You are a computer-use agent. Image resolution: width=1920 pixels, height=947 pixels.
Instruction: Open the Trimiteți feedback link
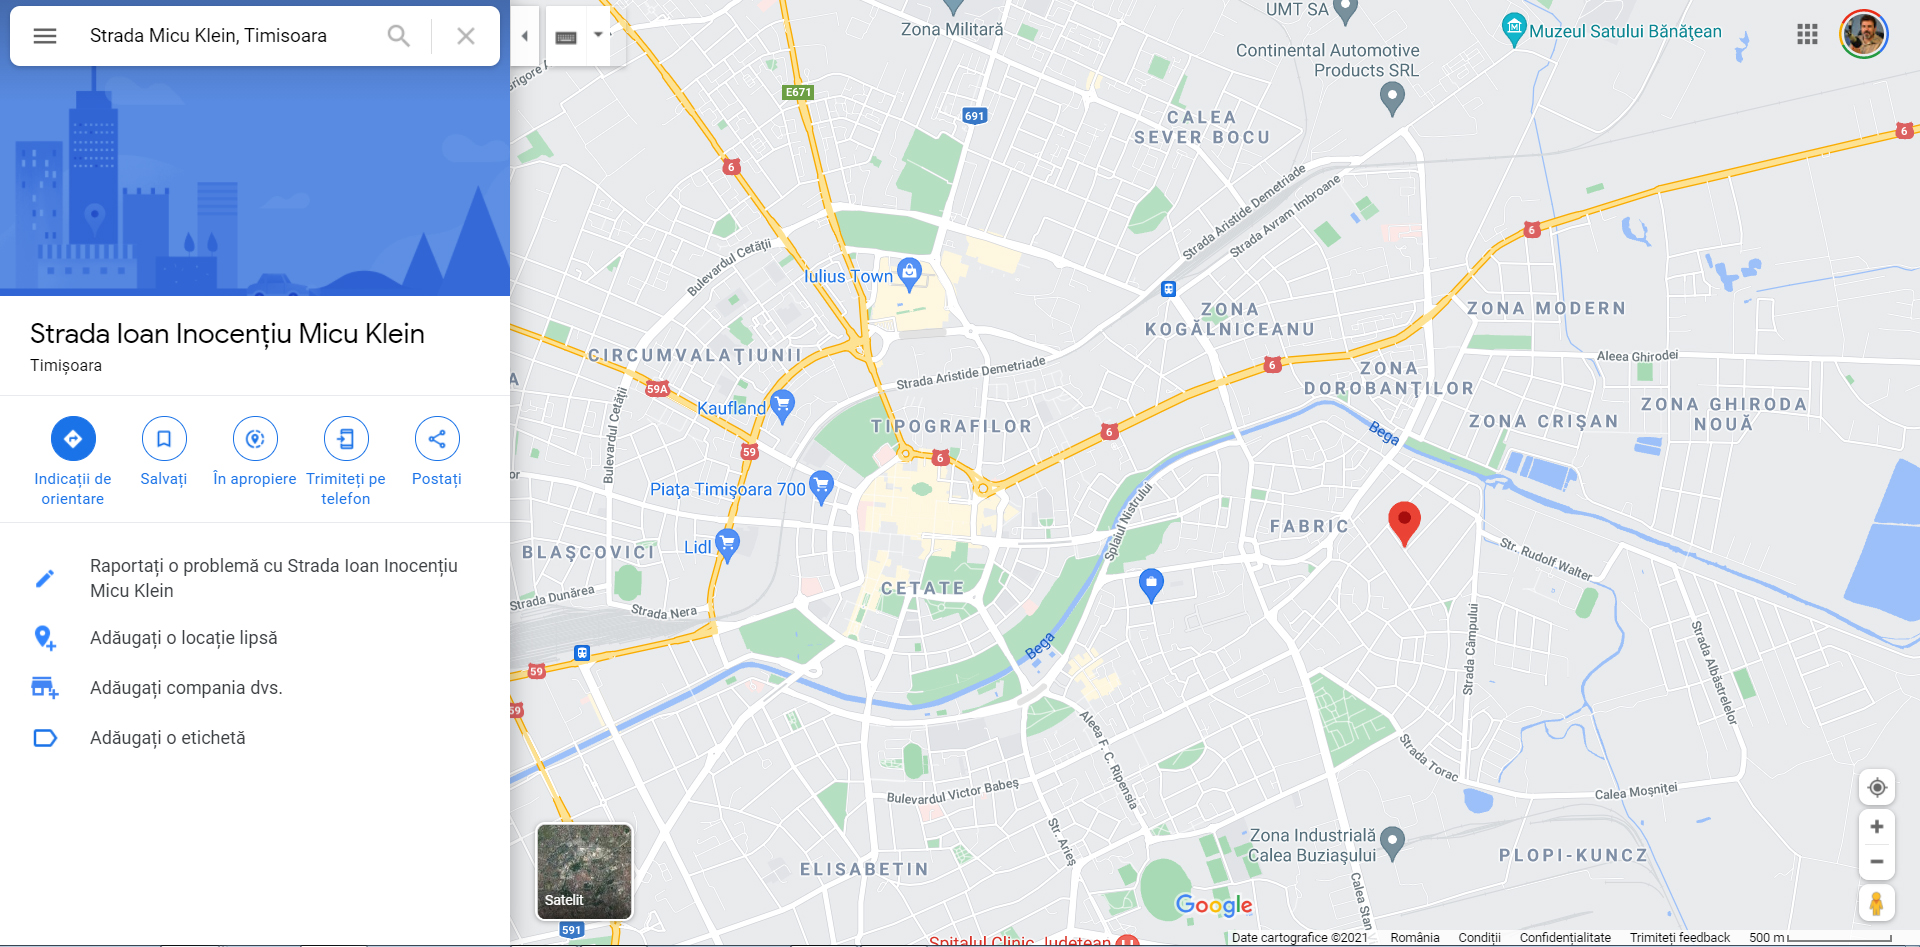pyautogui.click(x=1680, y=938)
